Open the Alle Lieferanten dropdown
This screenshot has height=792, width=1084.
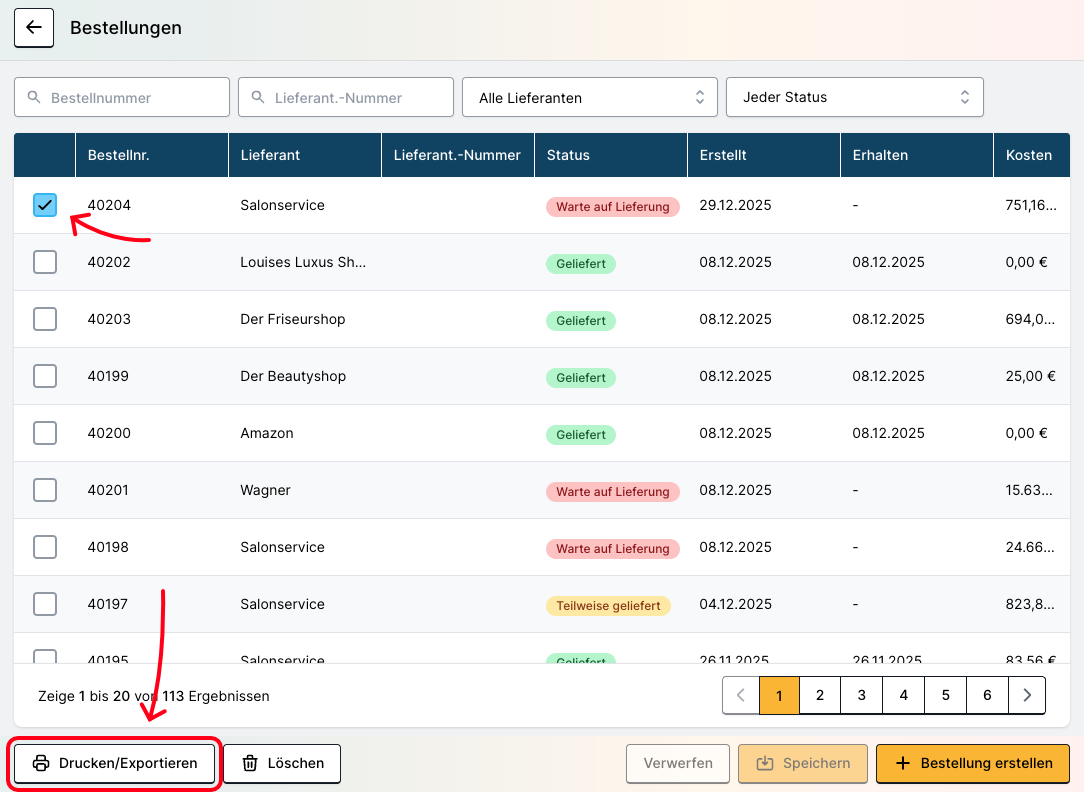589,98
